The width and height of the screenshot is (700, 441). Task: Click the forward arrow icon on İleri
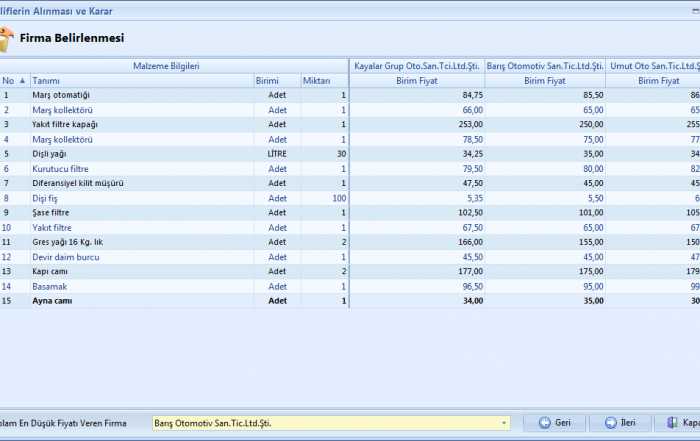point(609,423)
